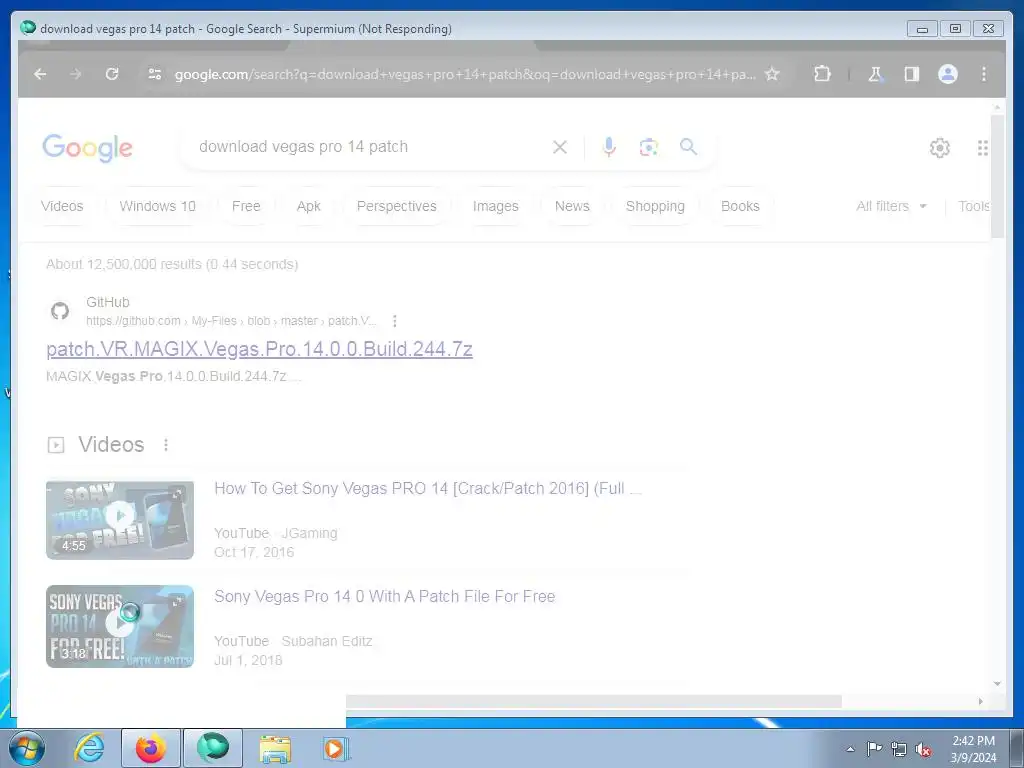This screenshot has height=768, width=1024.
Task: Reload the page with refresh icon
Action: (x=112, y=74)
